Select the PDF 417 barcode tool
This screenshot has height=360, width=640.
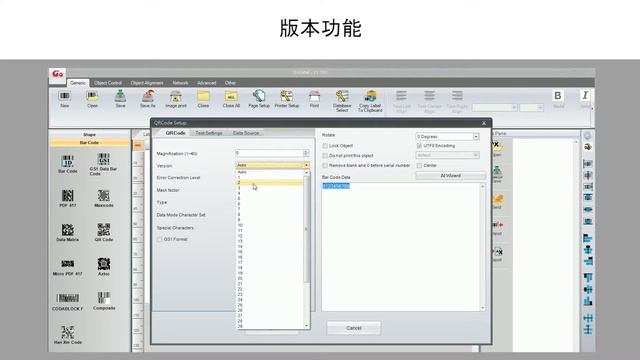68,198
